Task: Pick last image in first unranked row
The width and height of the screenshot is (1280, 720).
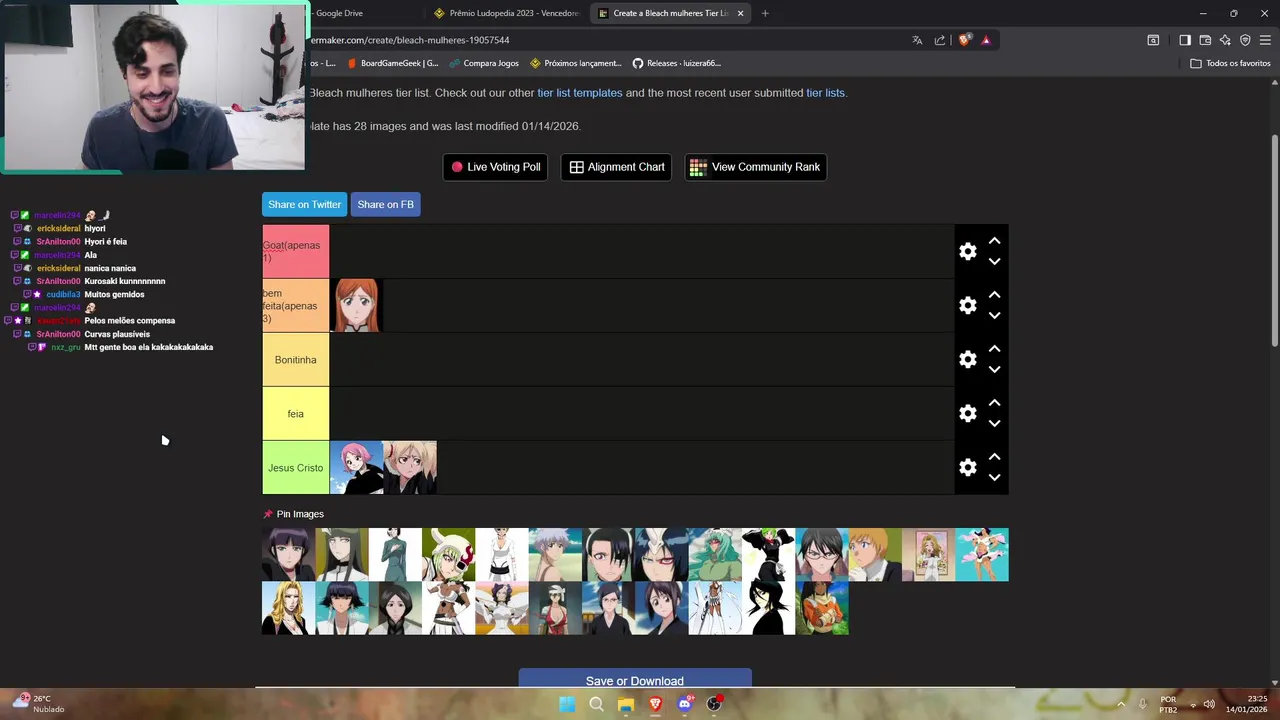Action: pos(982,554)
